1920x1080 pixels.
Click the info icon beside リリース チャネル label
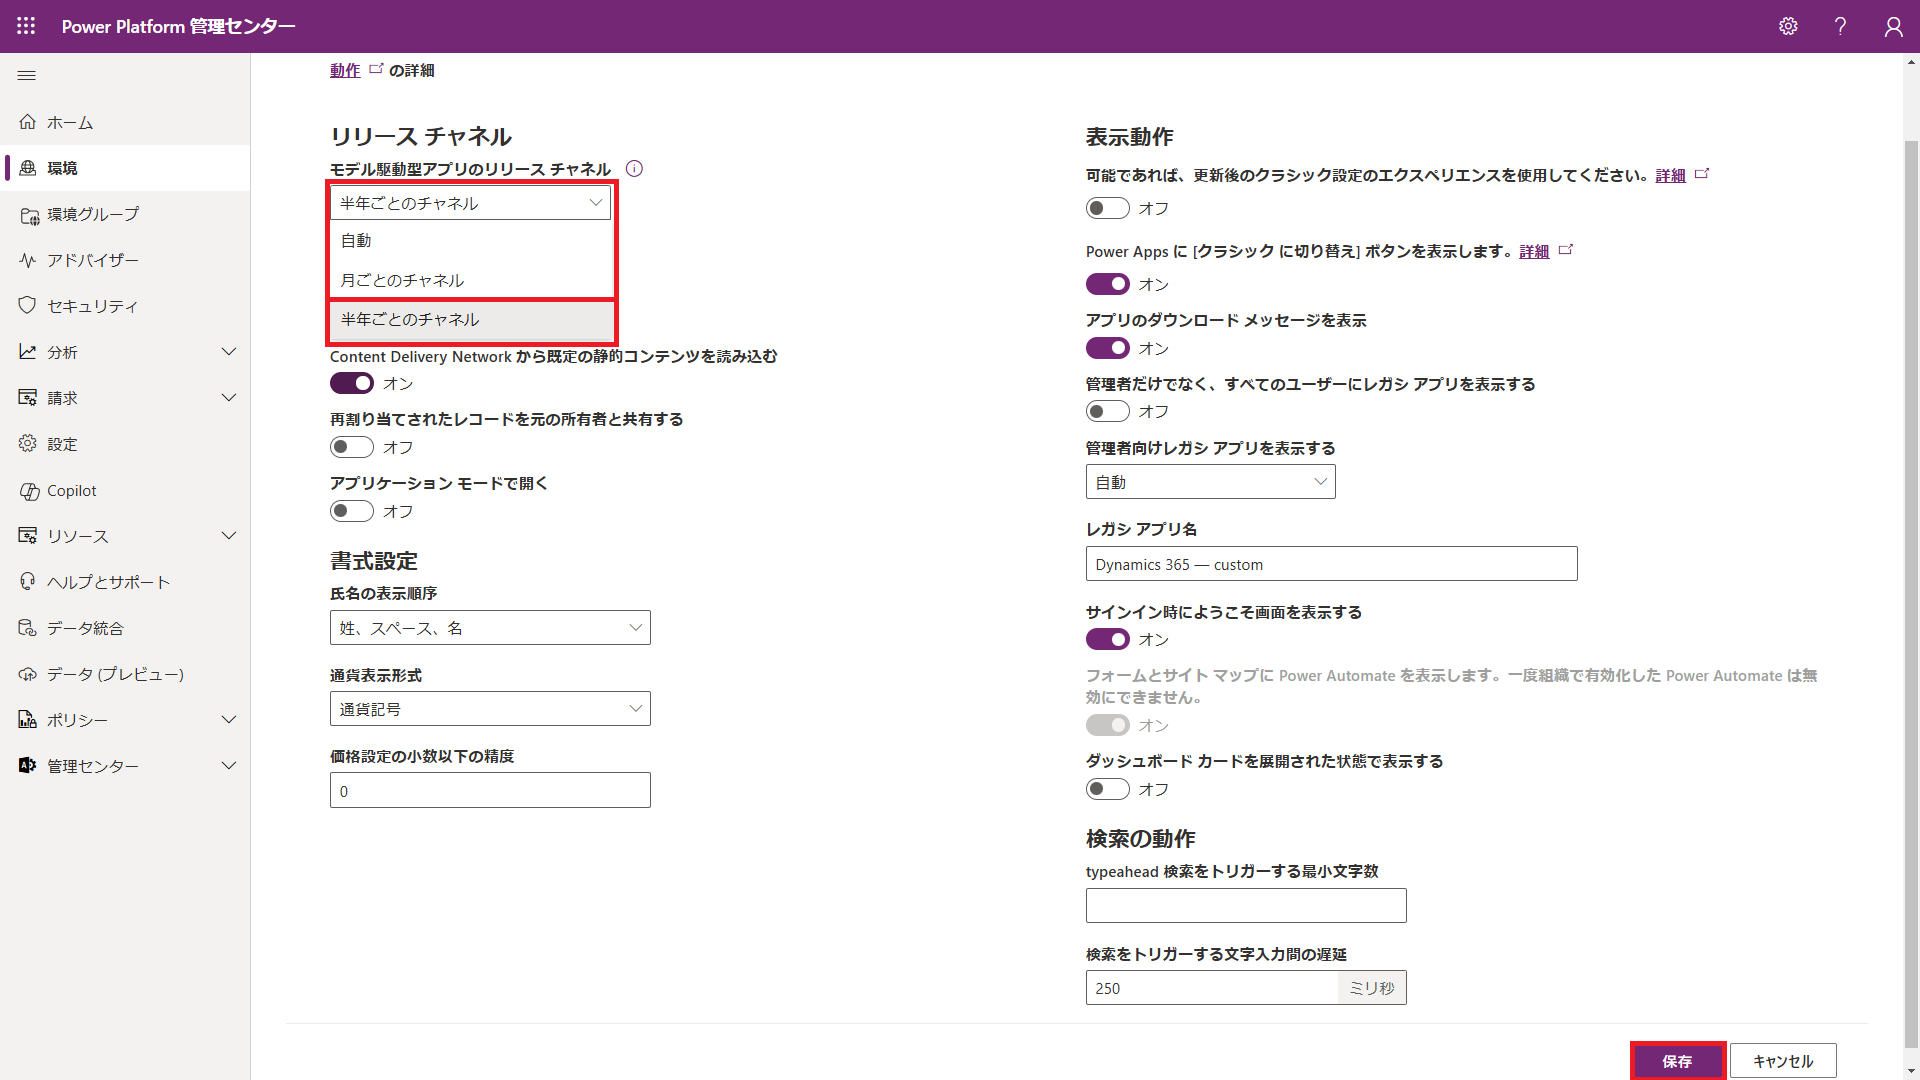pyautogui.click(x=634, y=168)
